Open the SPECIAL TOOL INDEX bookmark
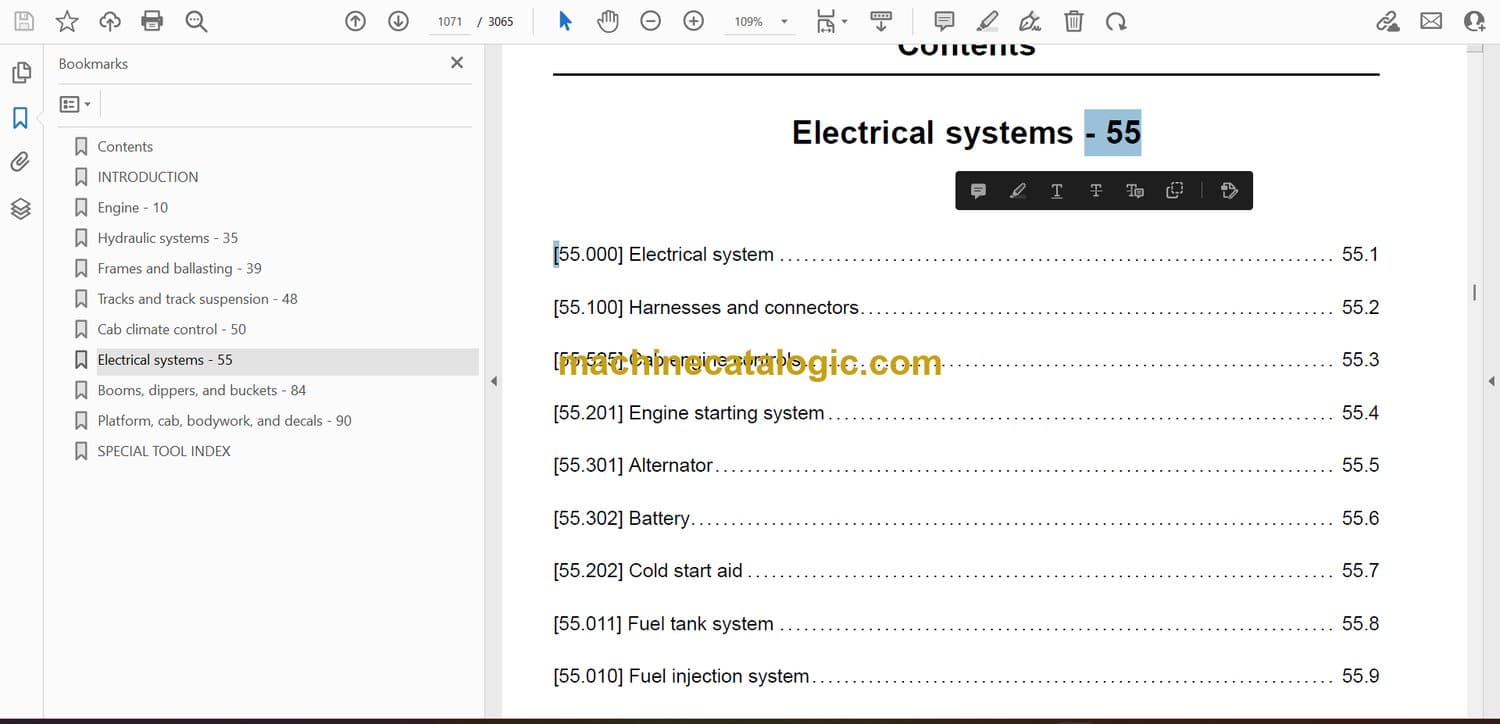 click(164, 451)
